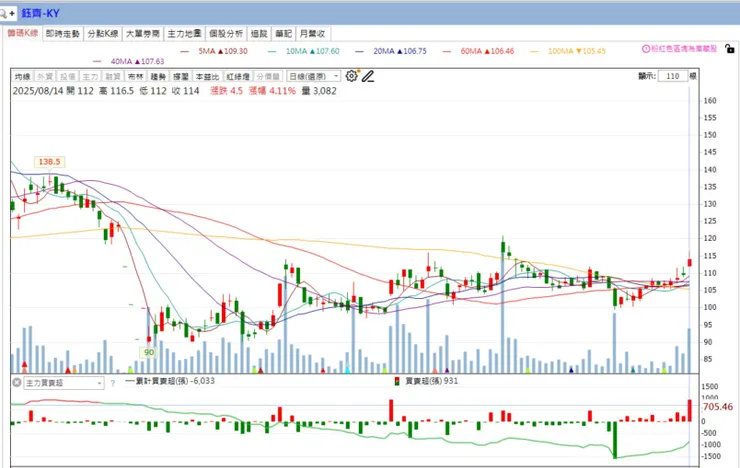Click the 160 price axis label

point(710,100)
